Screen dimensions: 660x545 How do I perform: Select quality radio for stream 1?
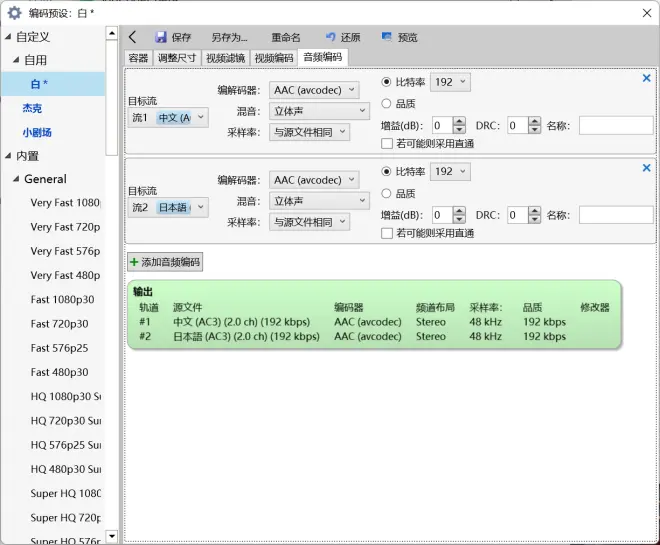(x=386, y=104)
